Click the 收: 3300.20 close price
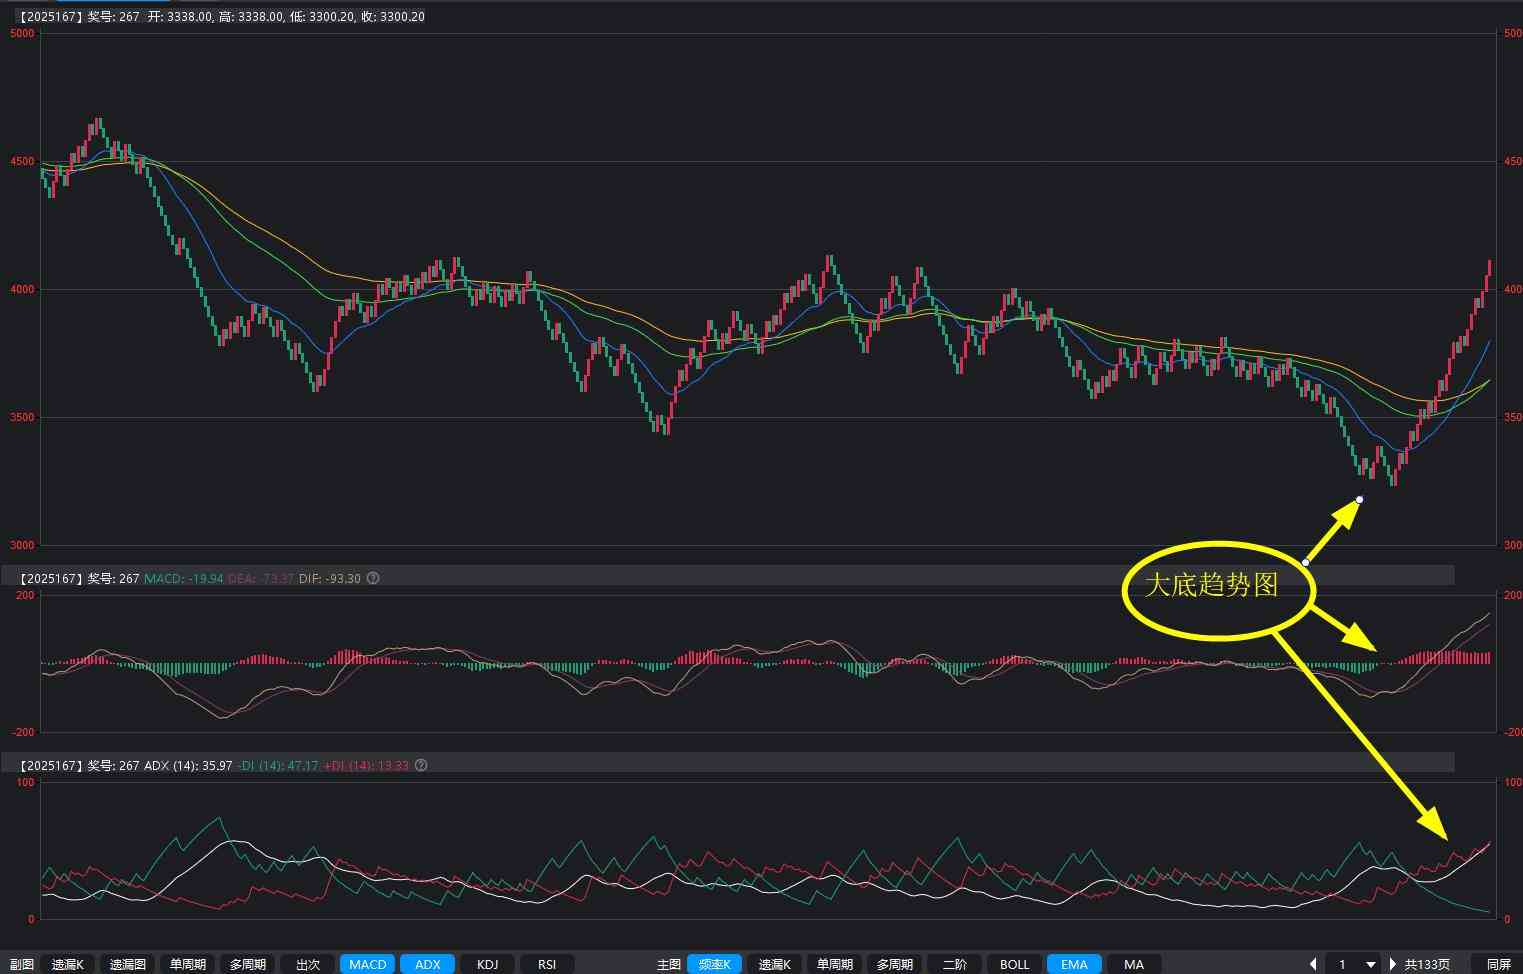The width and height of the screenshot is (1523, 974). (x=393, y=17)
